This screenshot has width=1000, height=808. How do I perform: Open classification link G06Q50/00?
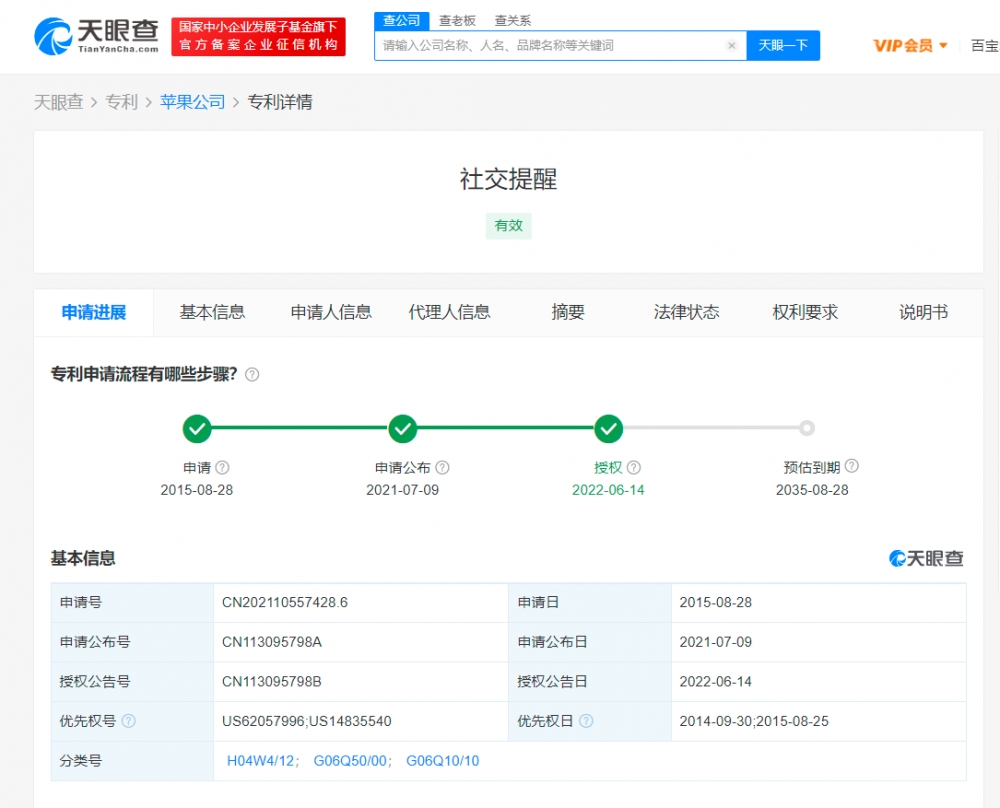[350, 761]
